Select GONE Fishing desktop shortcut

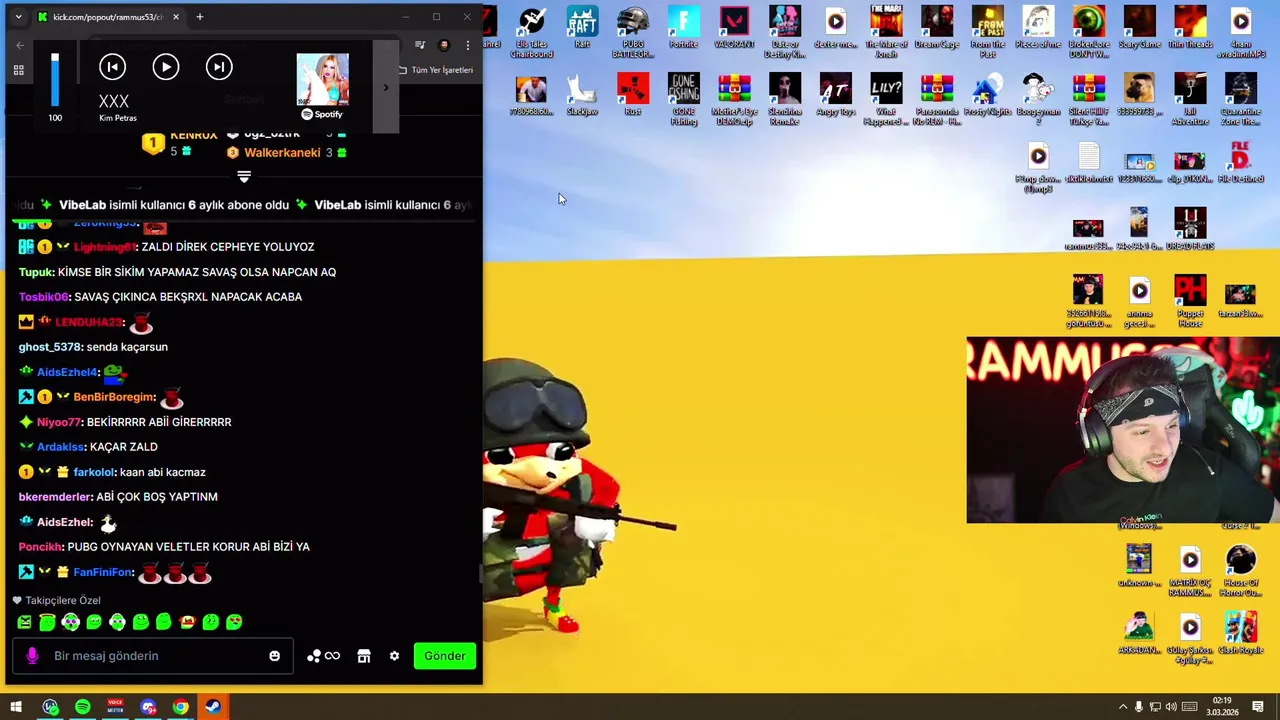(684, 99)
